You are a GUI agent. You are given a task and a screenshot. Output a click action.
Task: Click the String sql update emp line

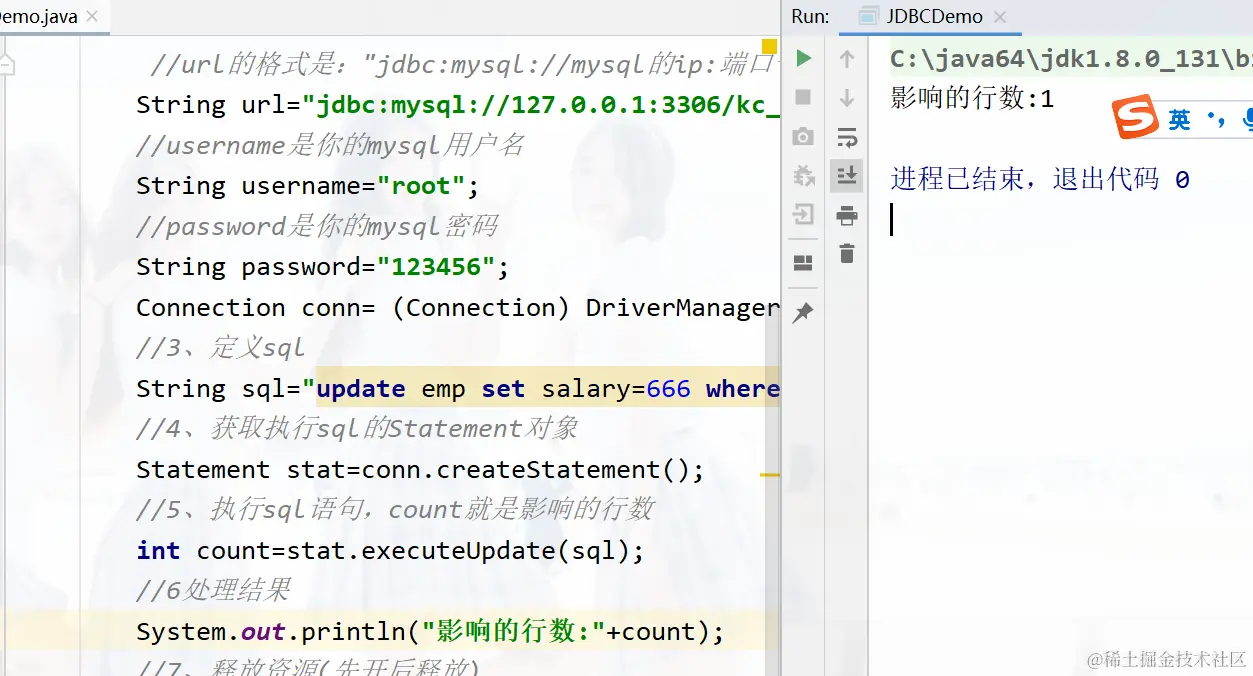[x=457, y=389]
